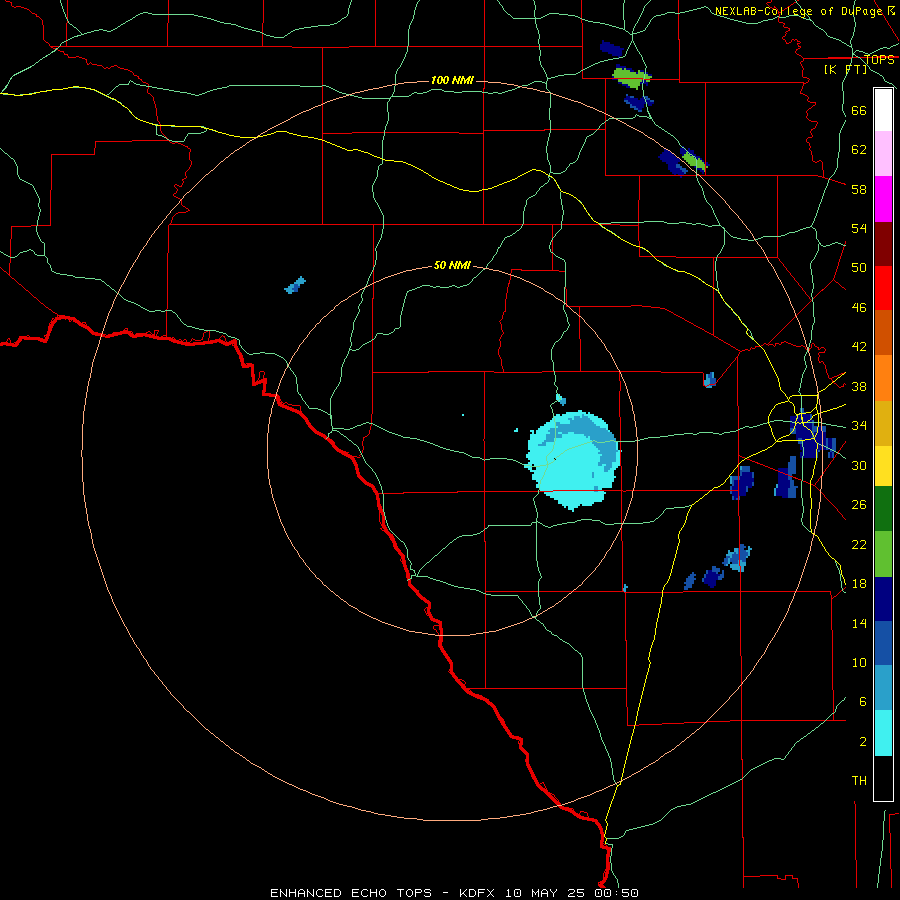Click legend value '34'
The width and height of the screenshot is (900, 900).
(x=859, y=426)
